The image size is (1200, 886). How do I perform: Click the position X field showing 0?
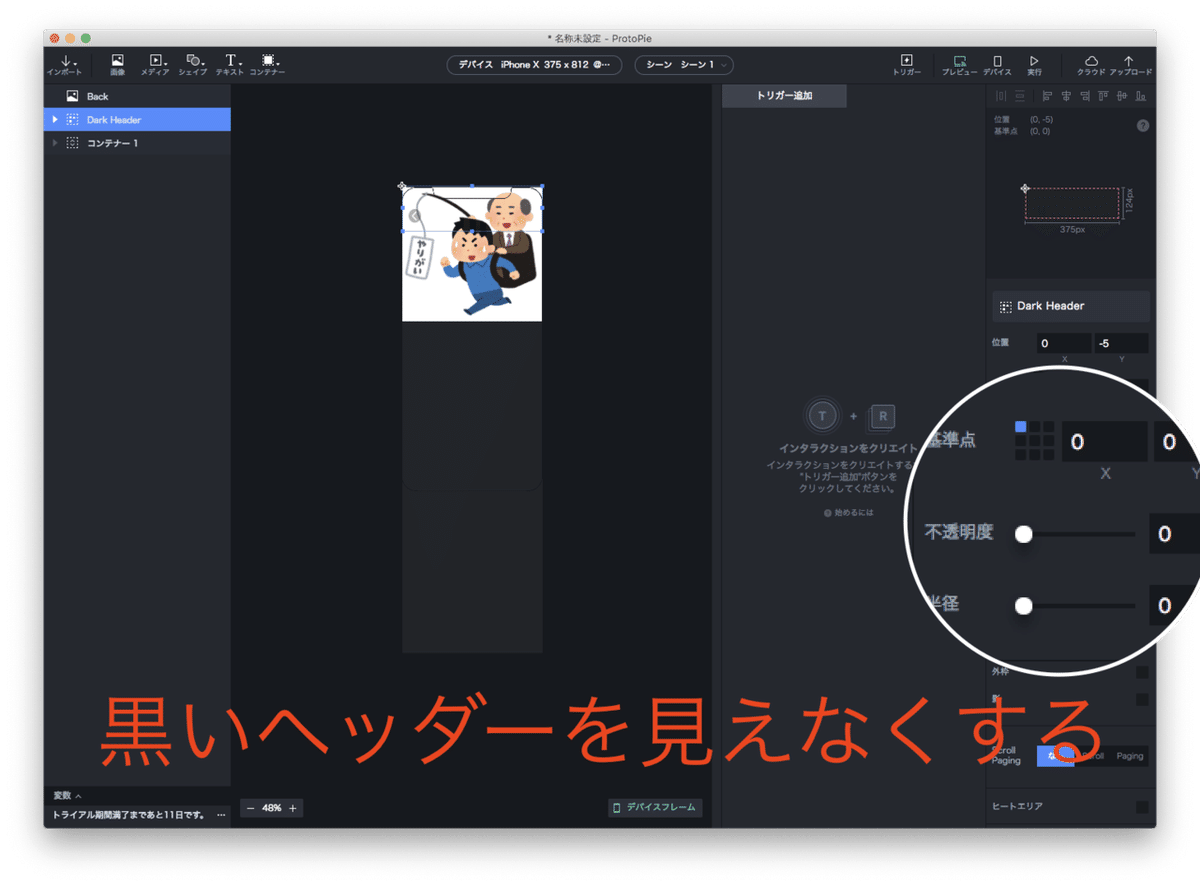pos(1063,343)
